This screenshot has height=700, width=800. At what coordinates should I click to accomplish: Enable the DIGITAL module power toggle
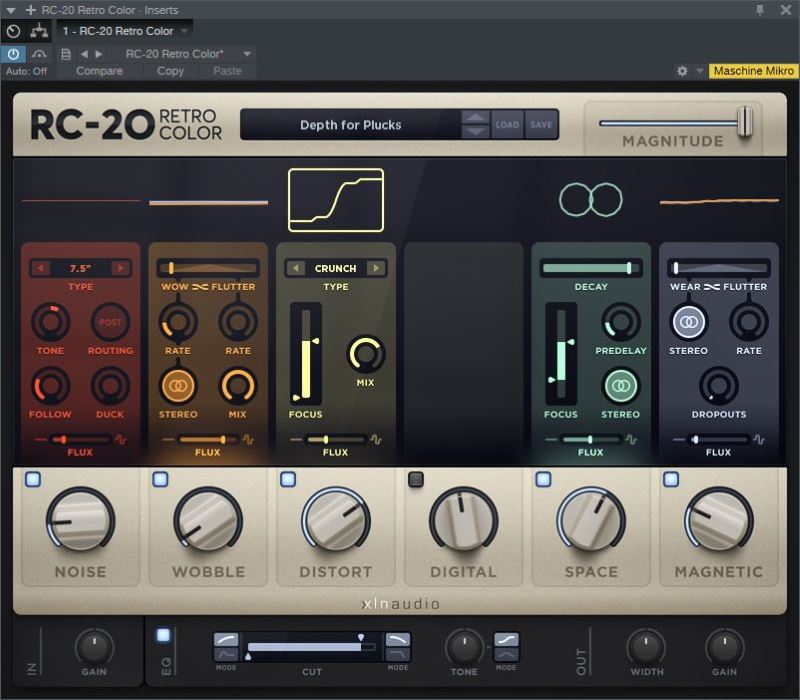[416, 479]
